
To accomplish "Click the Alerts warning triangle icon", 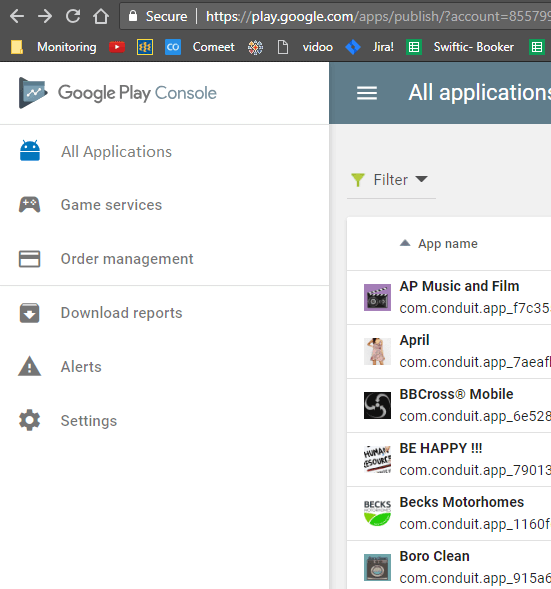I will click(30, 366).
